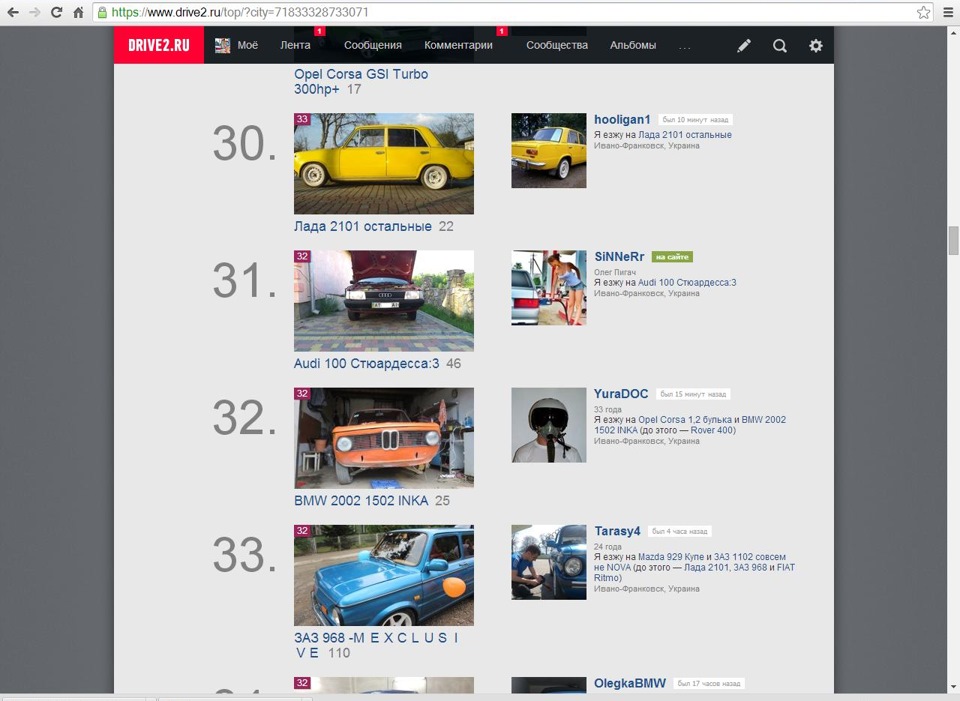Go back with the browser back arrow

(x=13, y=12)
